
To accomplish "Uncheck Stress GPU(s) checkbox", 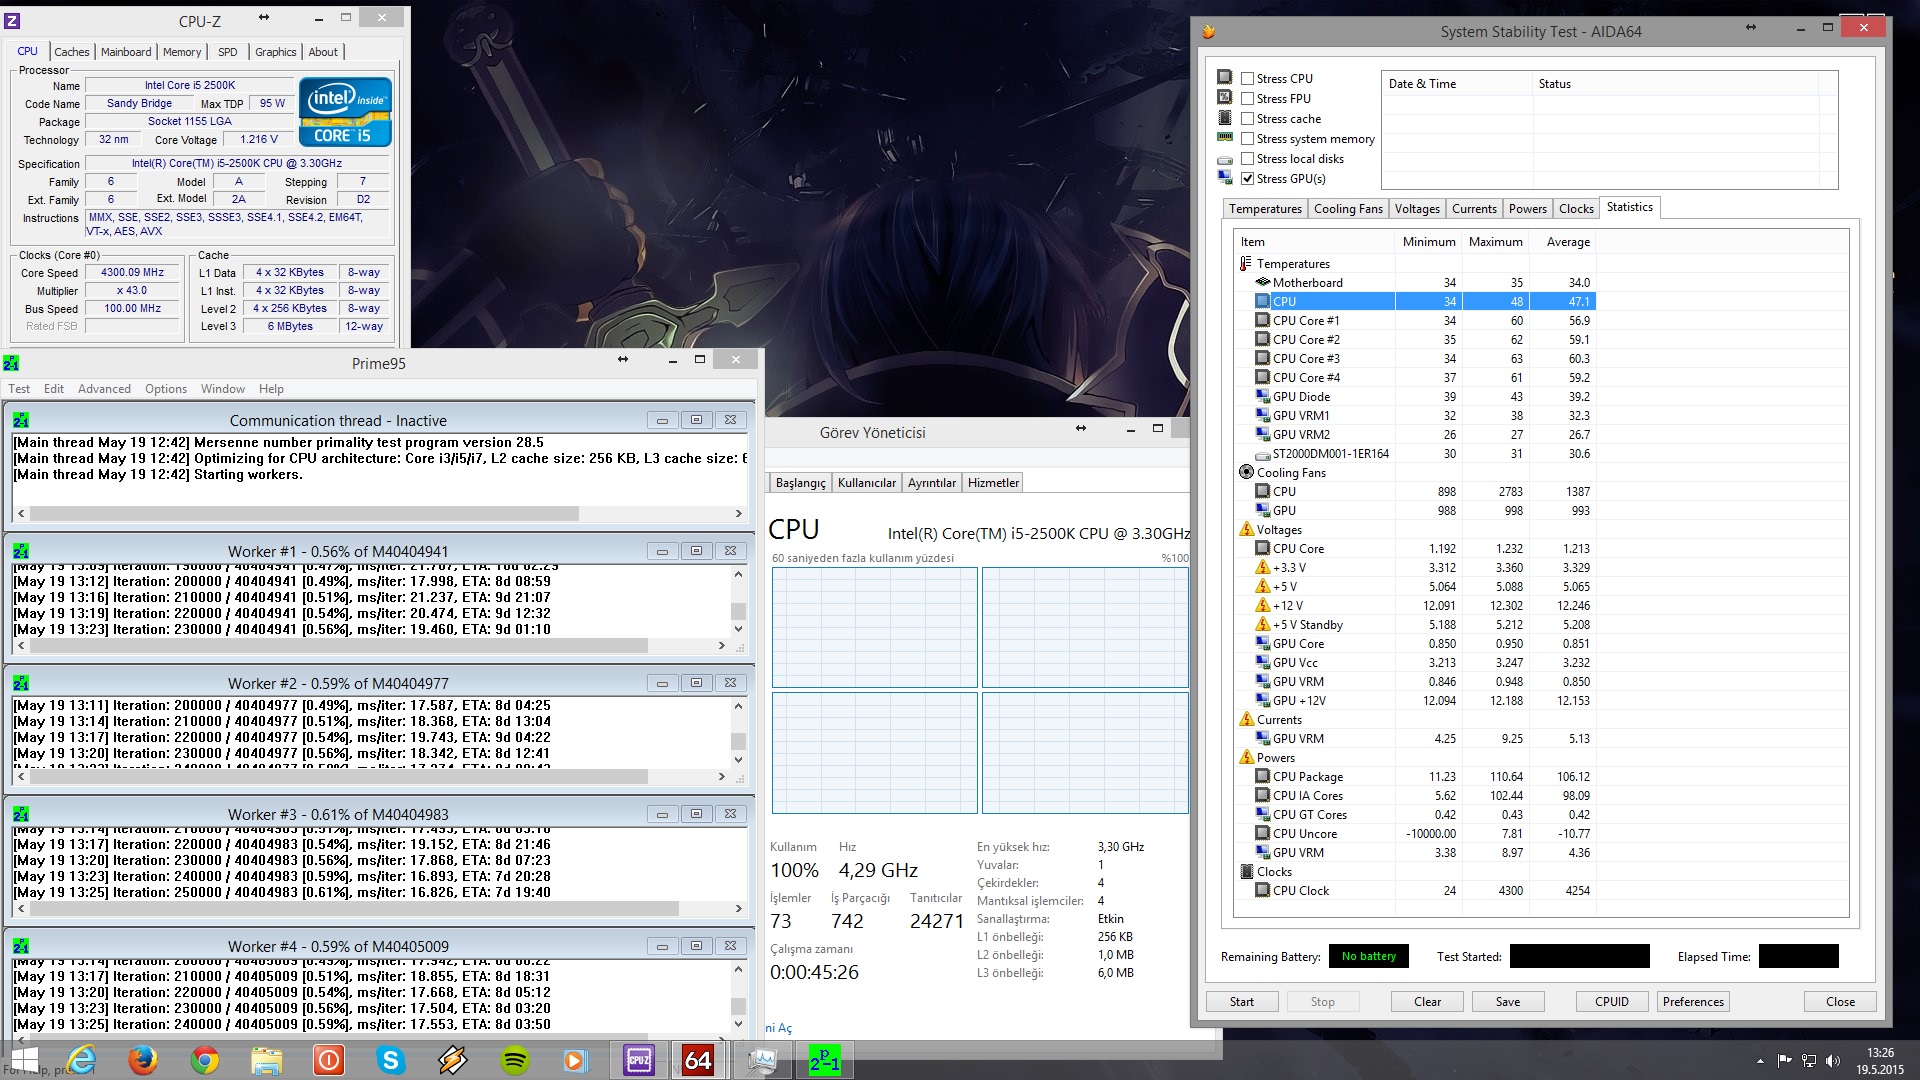I will point(1247,178).
